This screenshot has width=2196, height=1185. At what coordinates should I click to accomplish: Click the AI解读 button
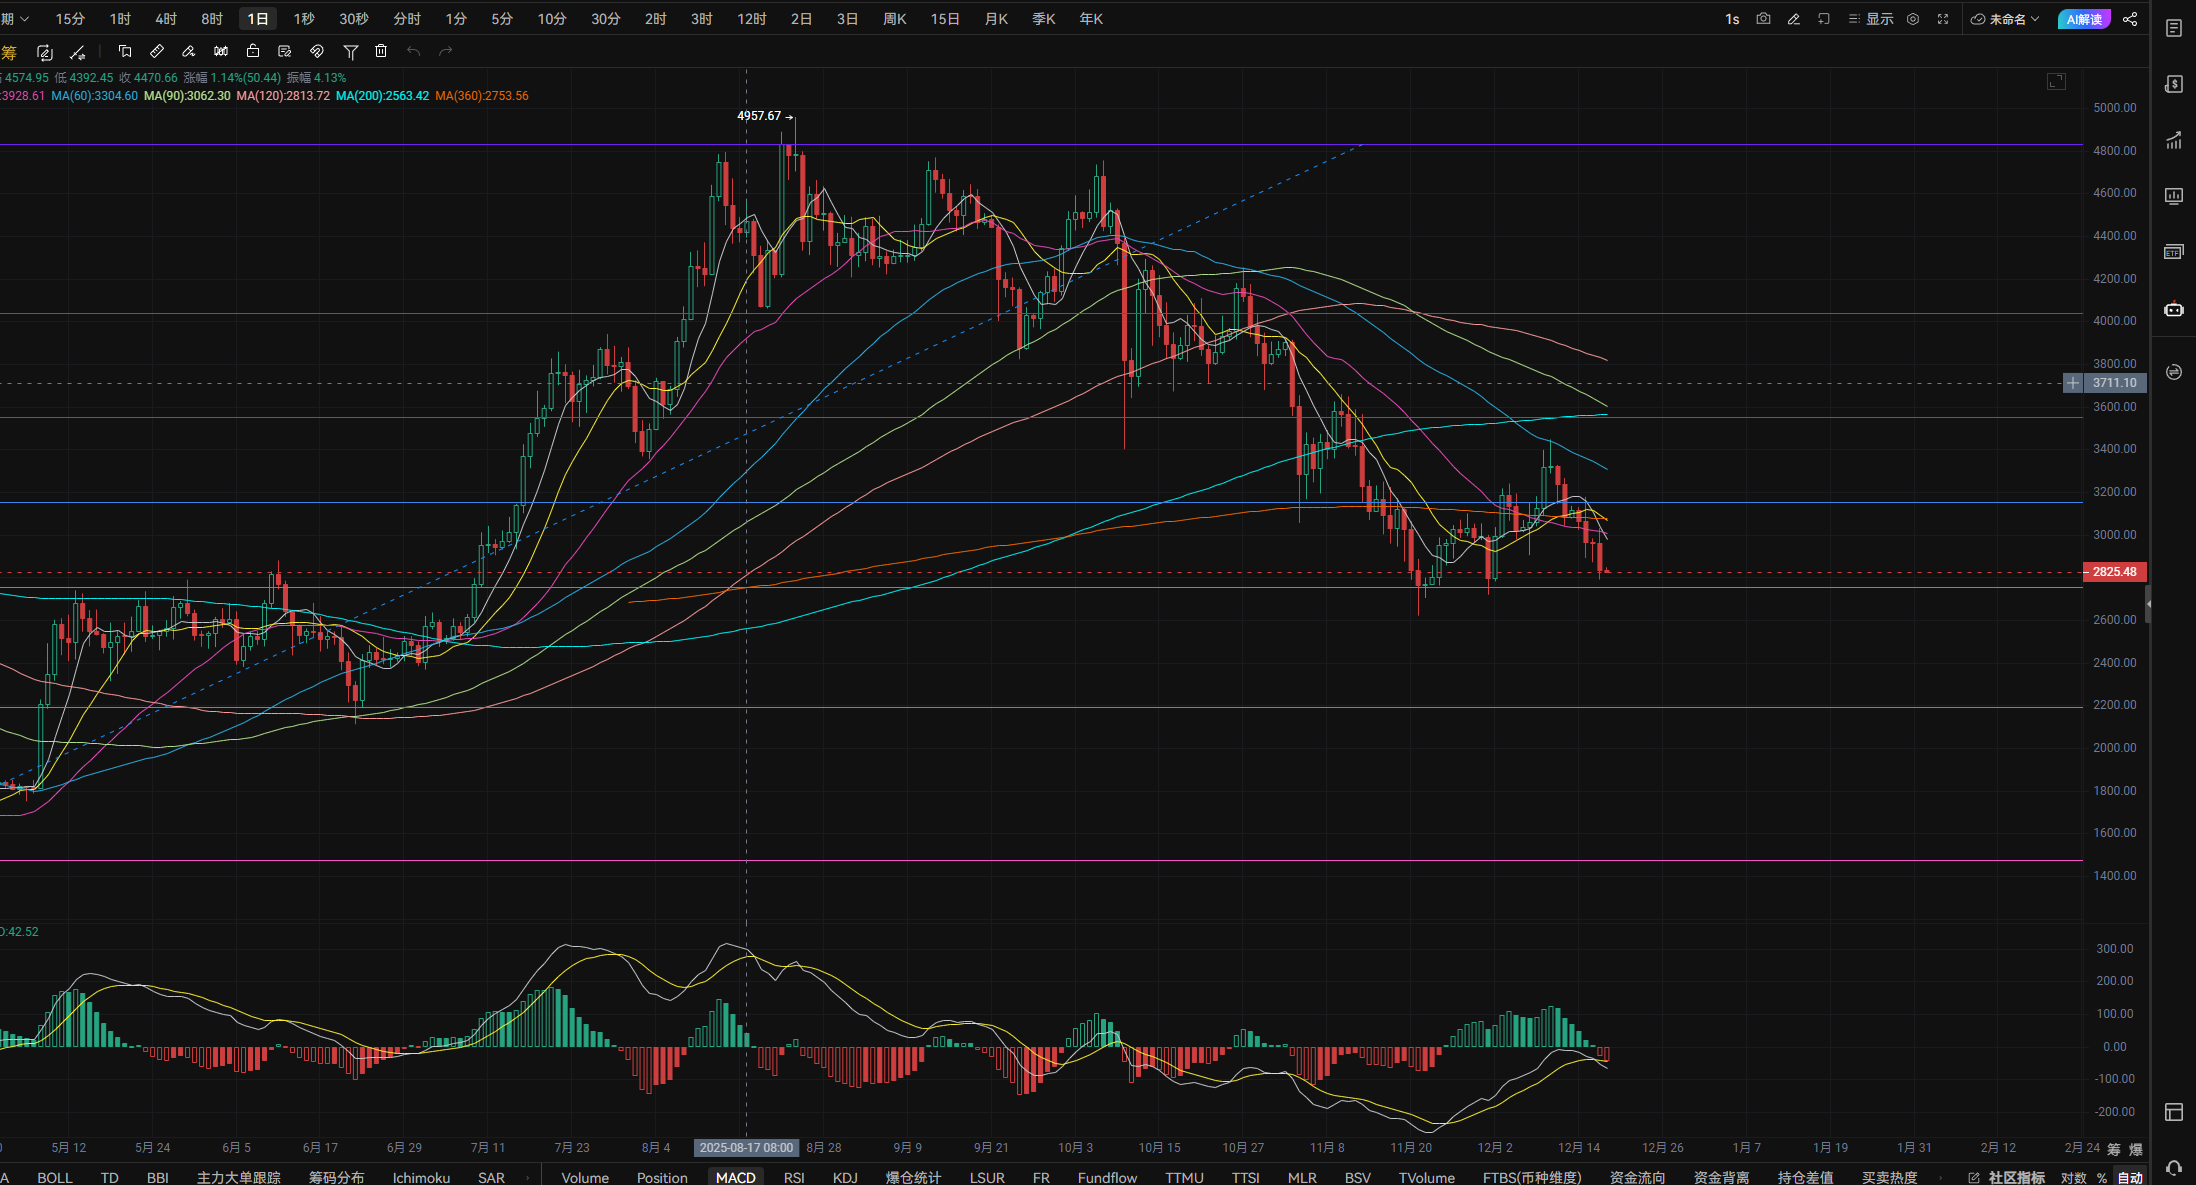[2084, 19]
